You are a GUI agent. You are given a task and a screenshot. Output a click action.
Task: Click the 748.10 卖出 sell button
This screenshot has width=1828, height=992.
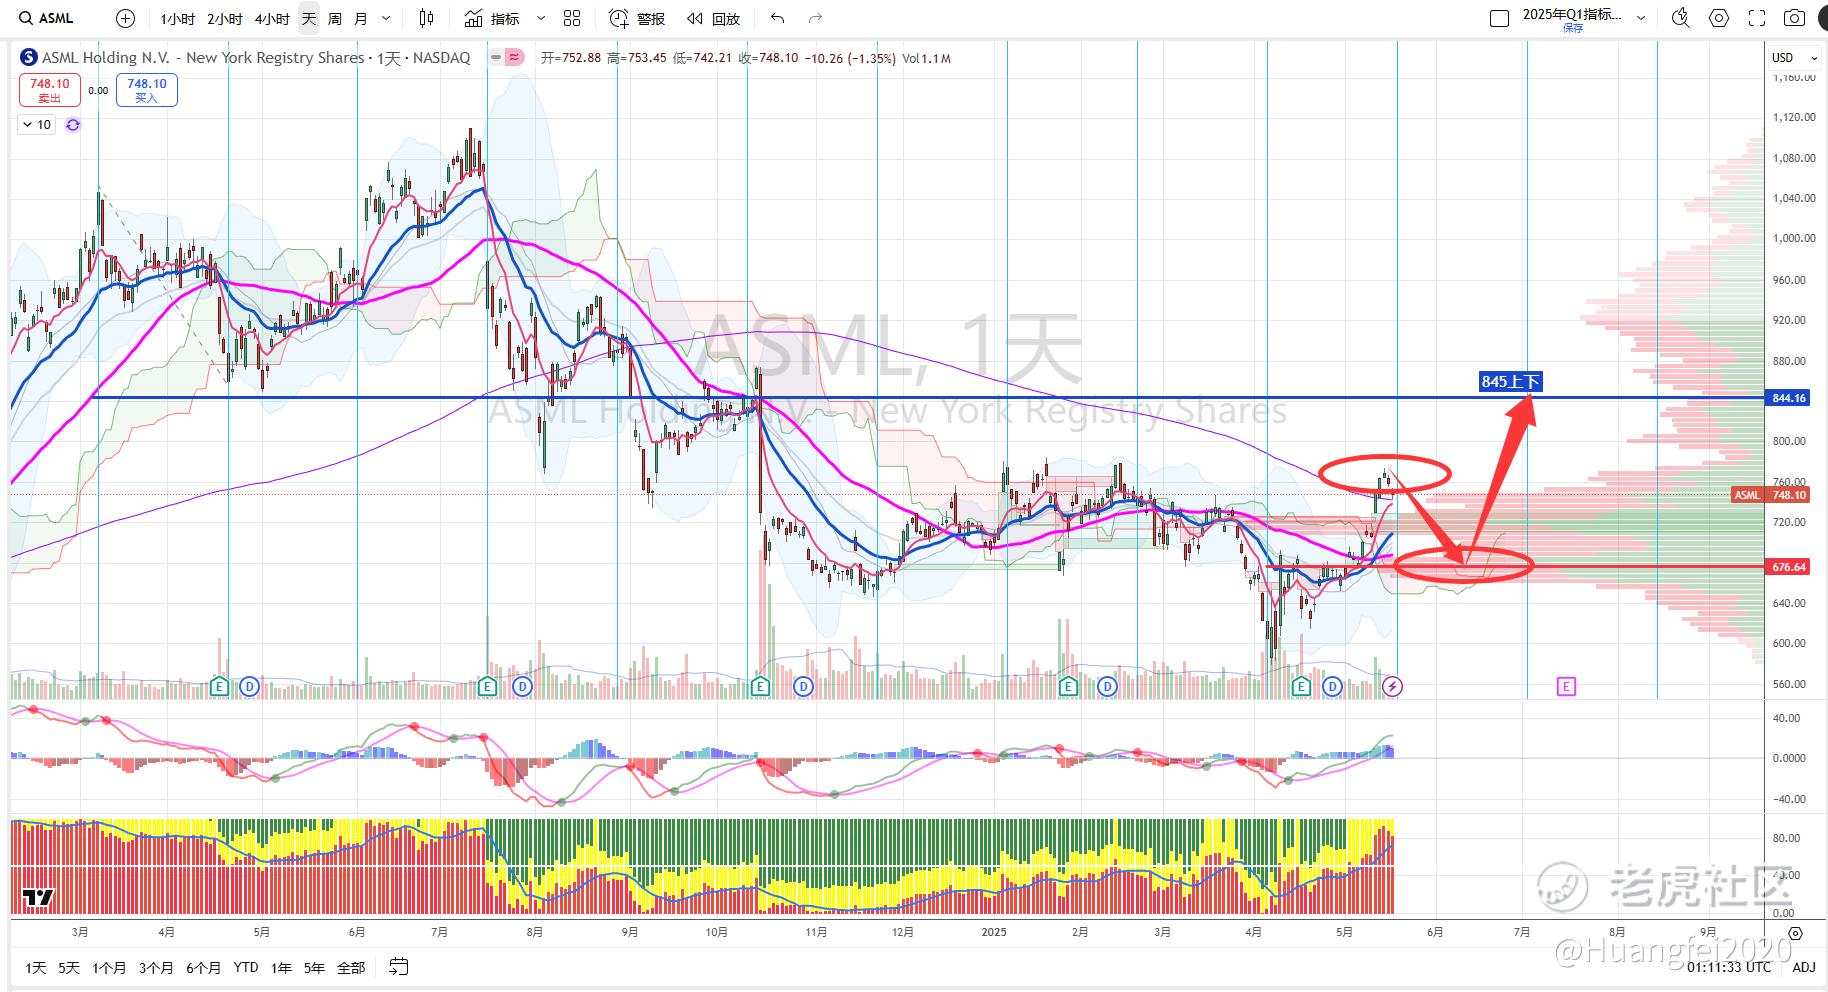coord(49,90)
